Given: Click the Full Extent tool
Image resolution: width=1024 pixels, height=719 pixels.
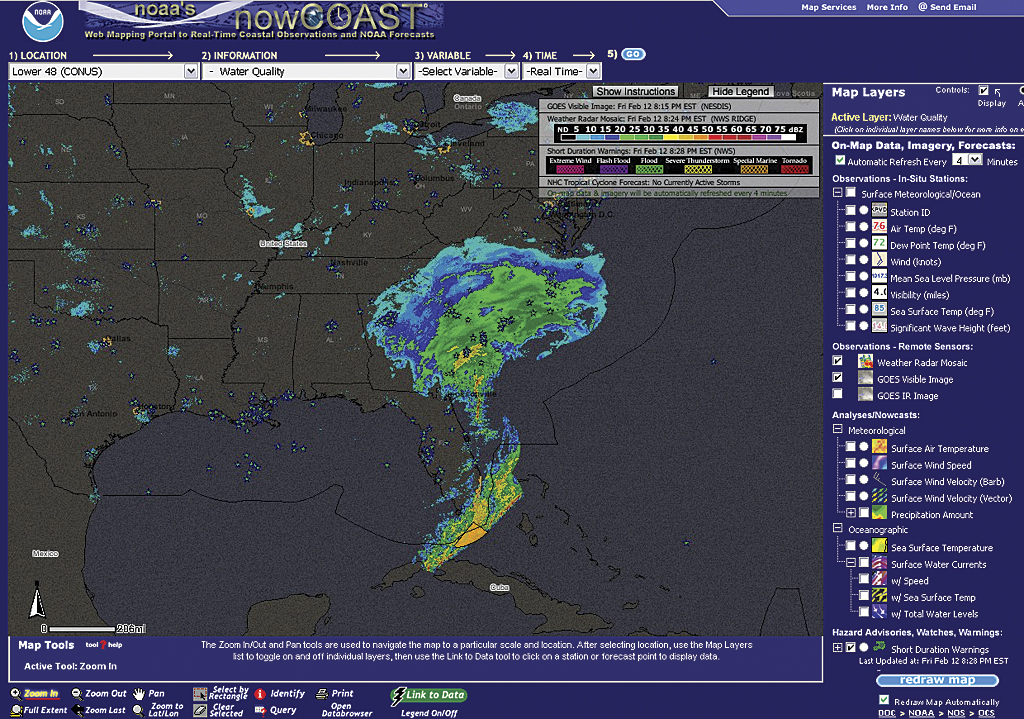Looking at the screenshot, I should [x=39, y=710].
